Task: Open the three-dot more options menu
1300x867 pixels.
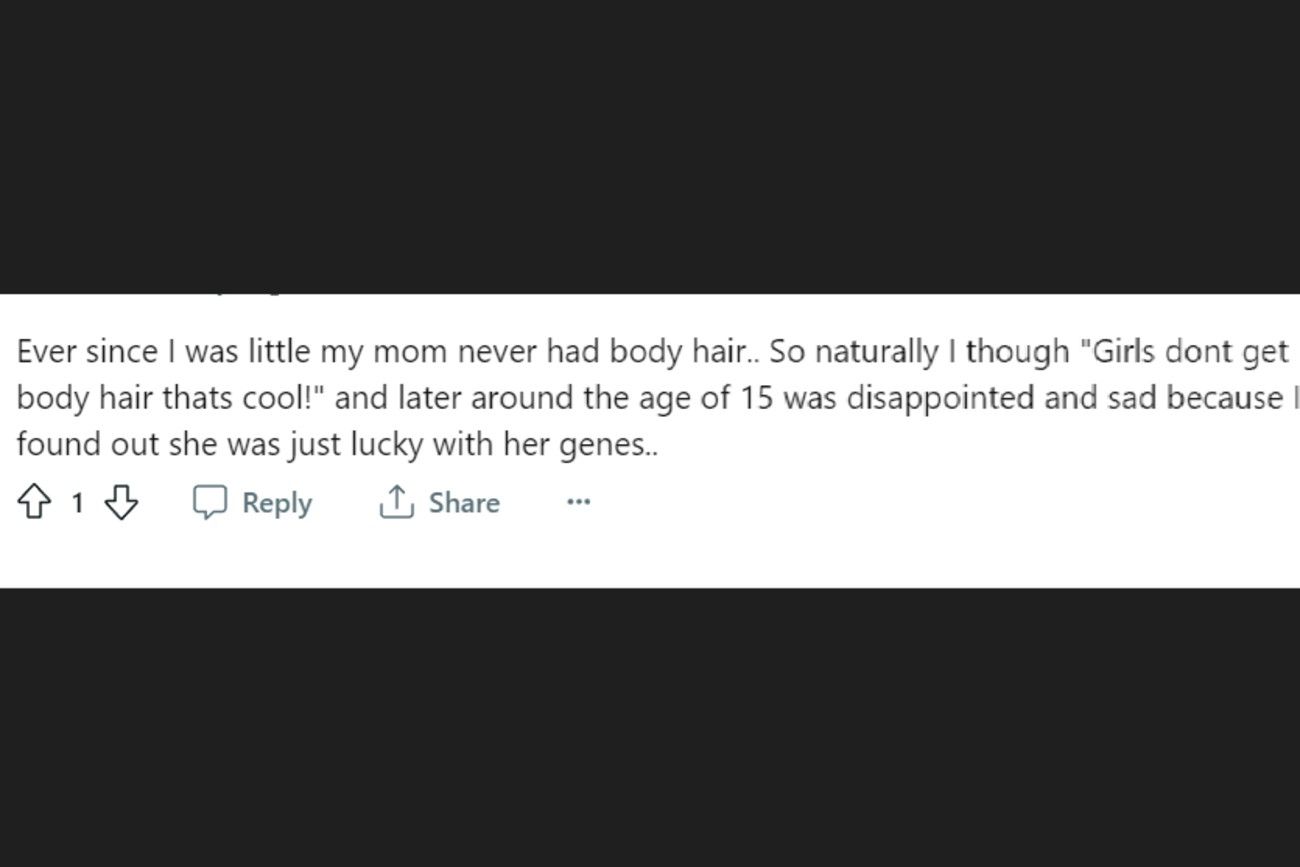Action: [x=579, y=502]
